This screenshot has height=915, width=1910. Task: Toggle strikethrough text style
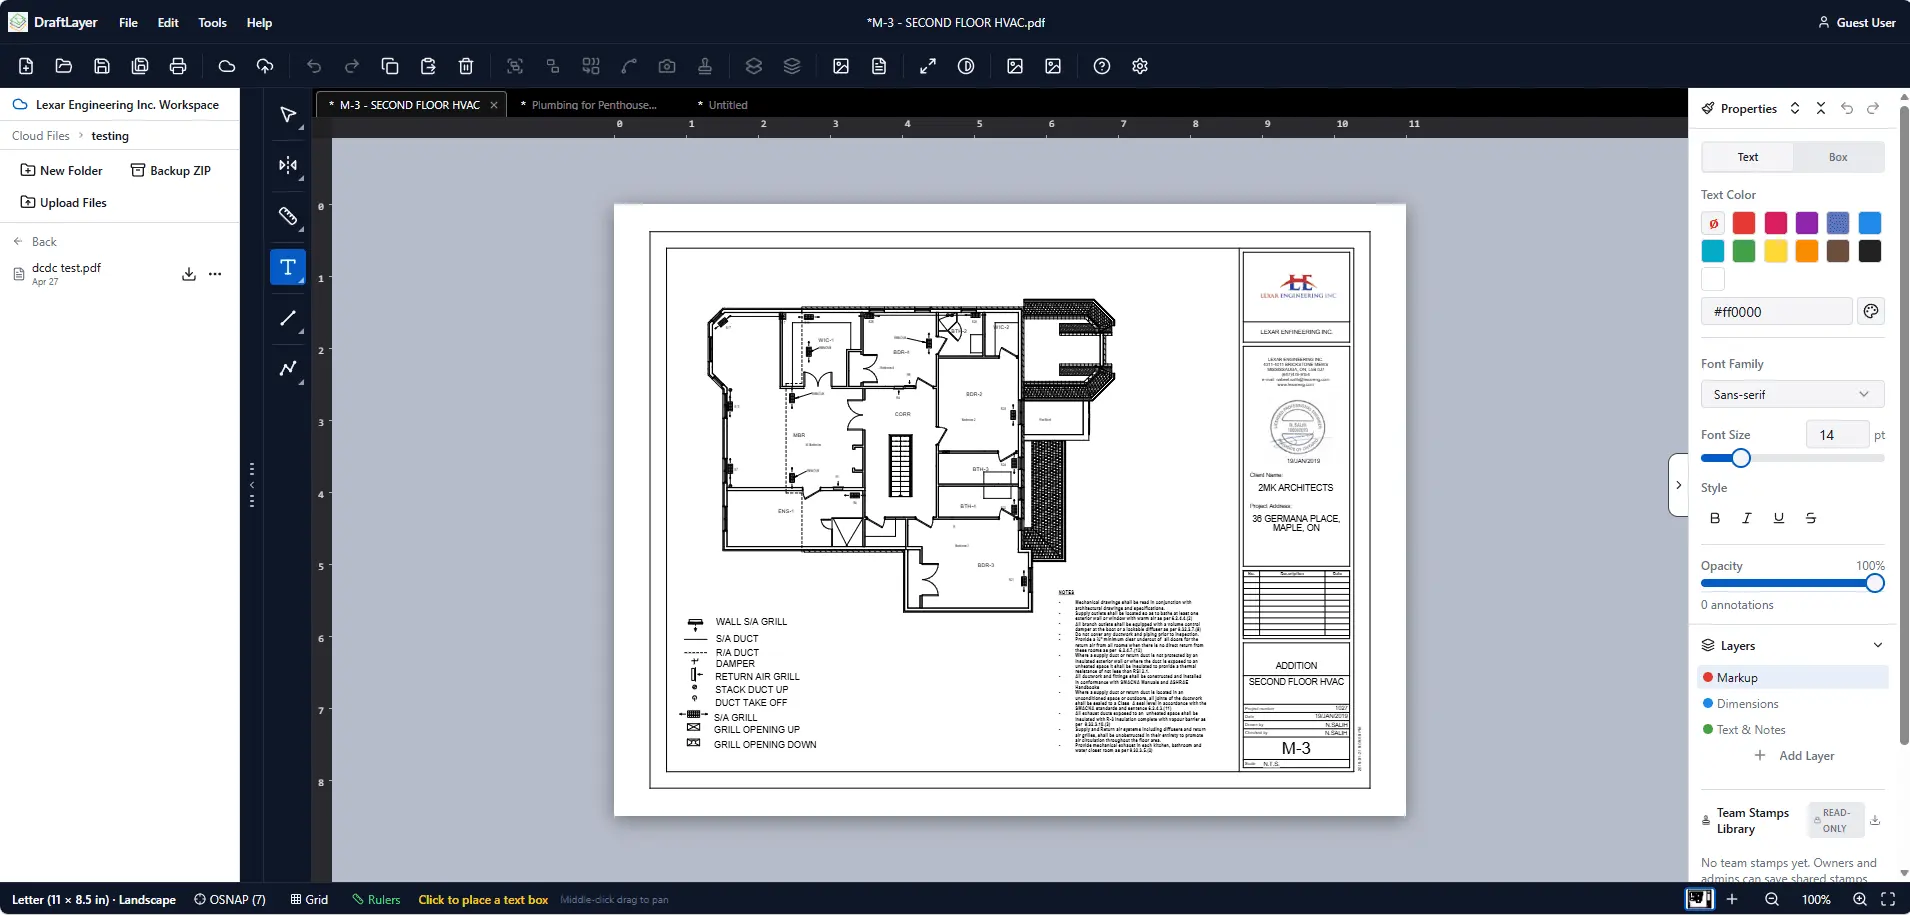click(1811, 518)
